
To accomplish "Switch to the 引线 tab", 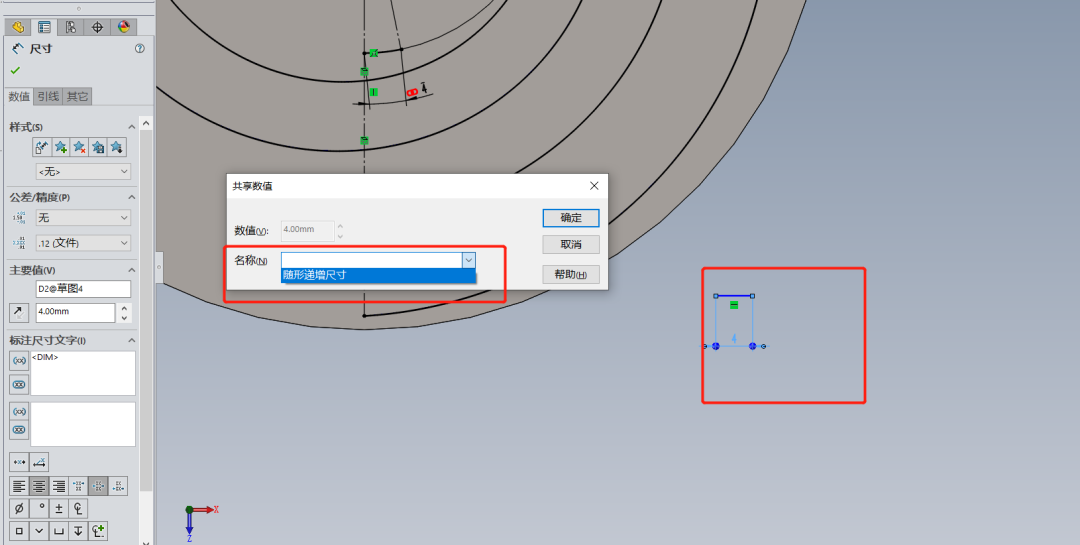I will click(48, 96).
